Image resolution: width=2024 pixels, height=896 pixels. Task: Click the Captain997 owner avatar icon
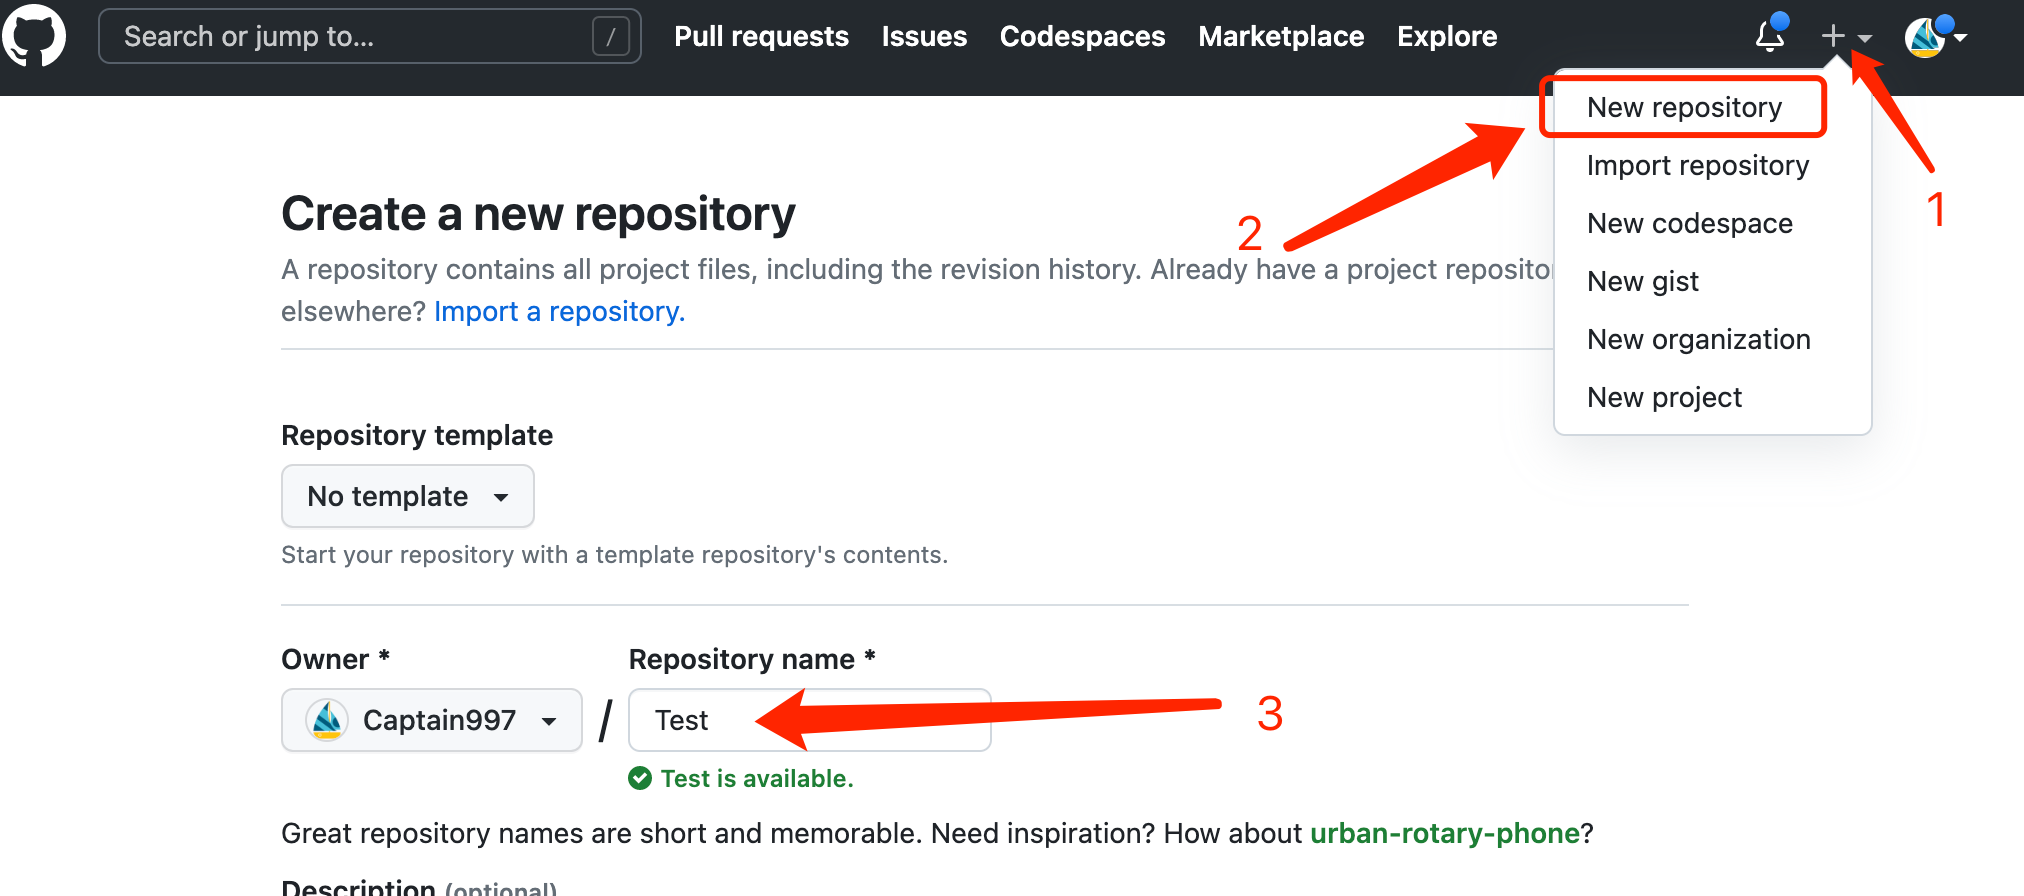(x=327, y=720)
